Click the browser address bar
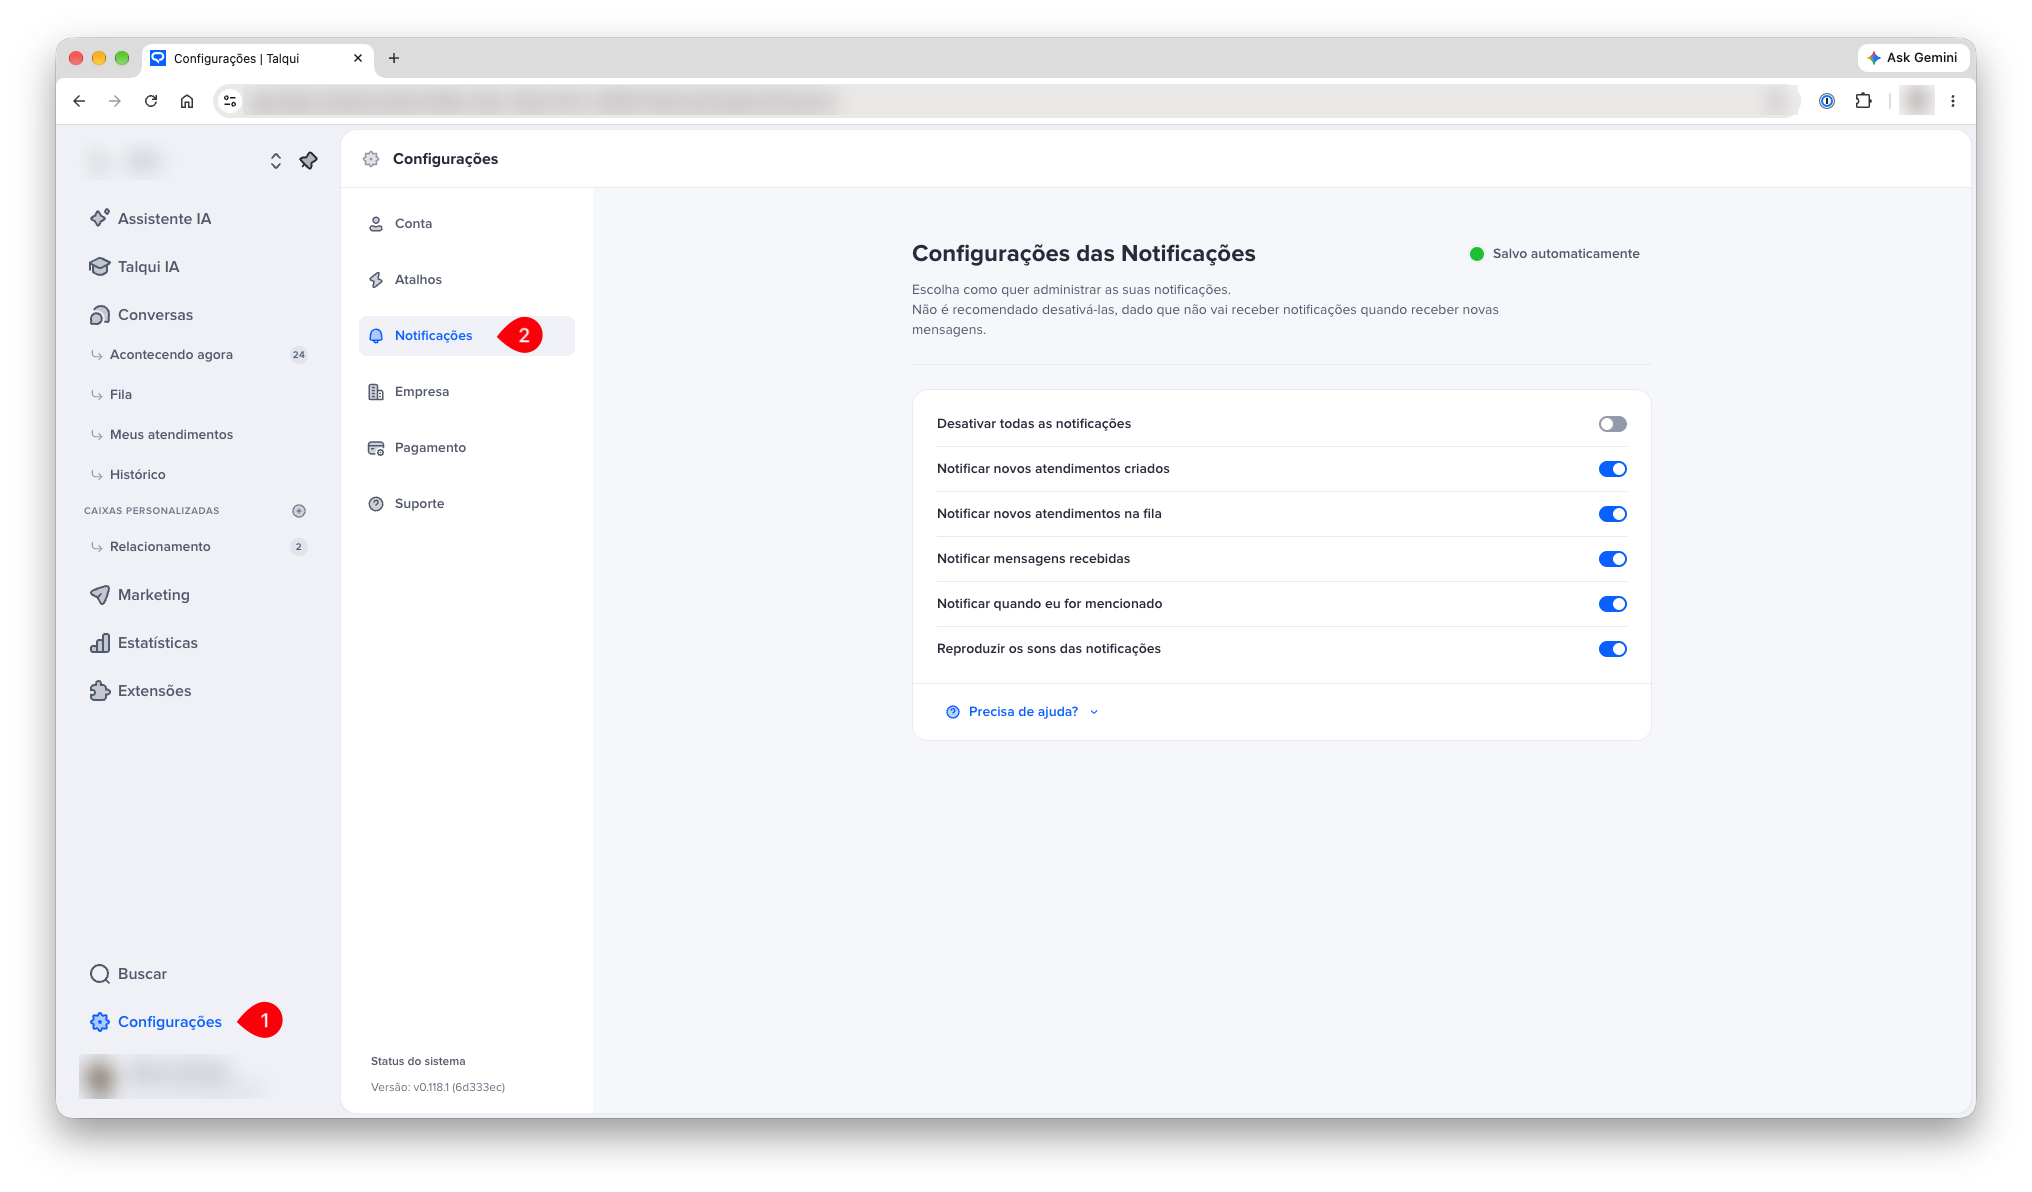This screenshot has width=2032, height=1192. (1005, 100)
